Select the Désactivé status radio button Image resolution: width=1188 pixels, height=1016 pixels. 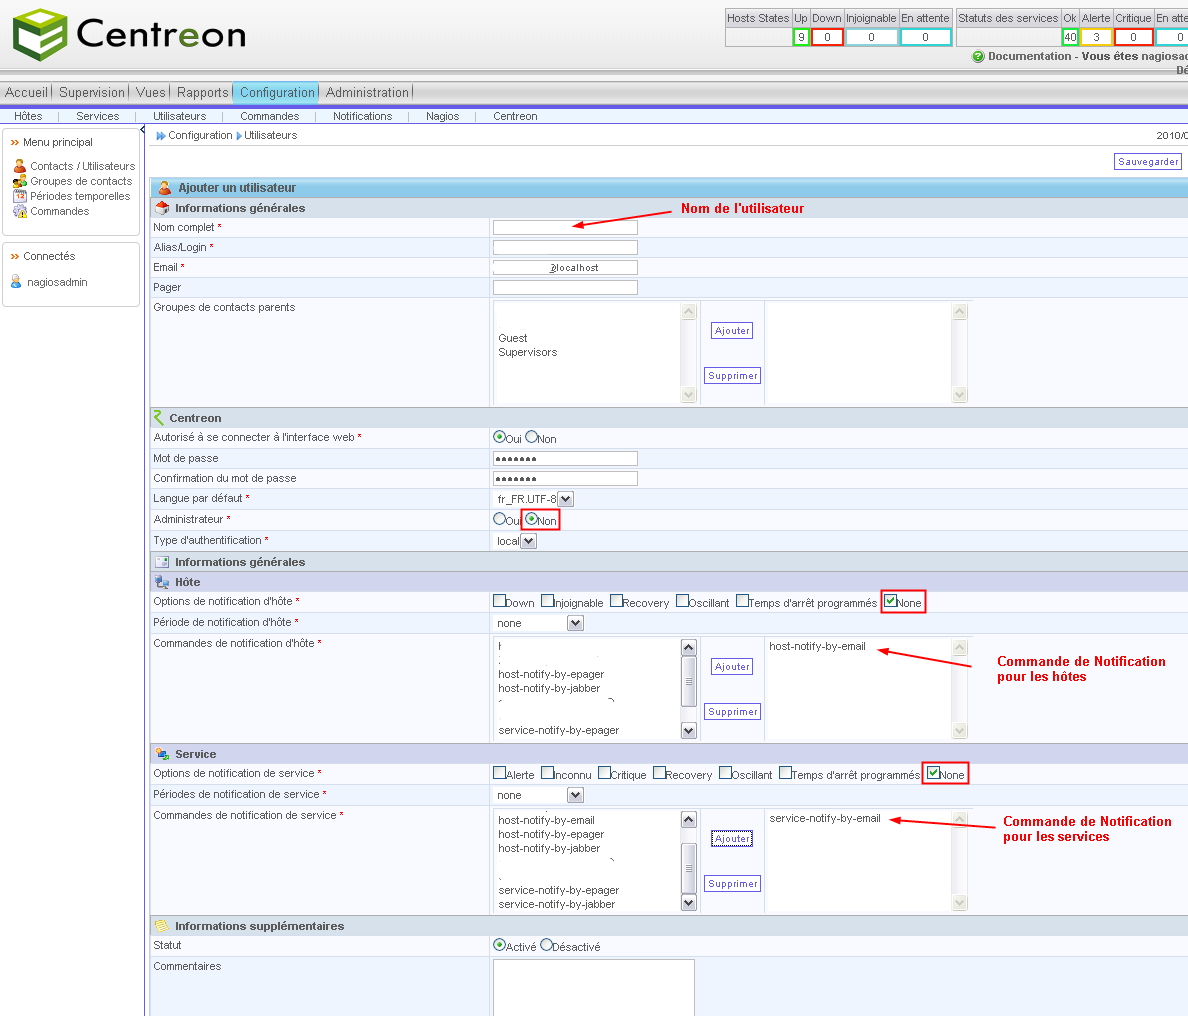pos(546,945)
